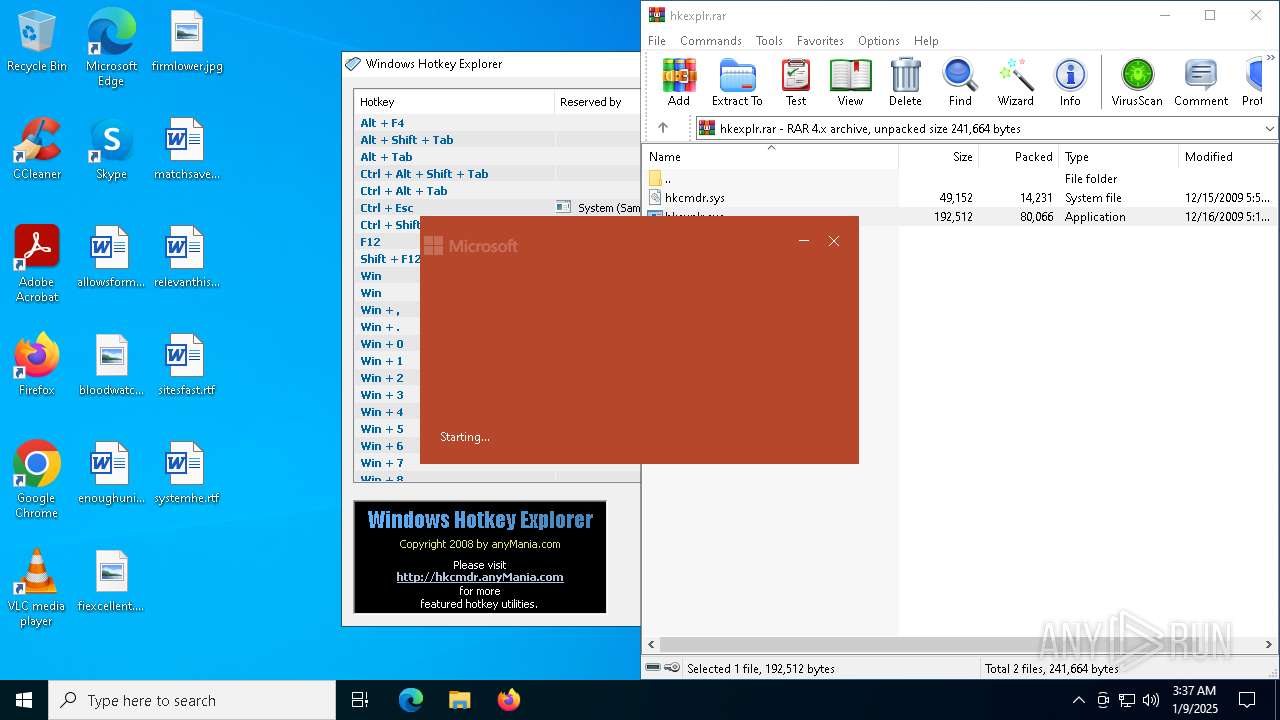Expand the archive path dropdown
This screenshot has height=720, width=1280.
click(1270, 128)
